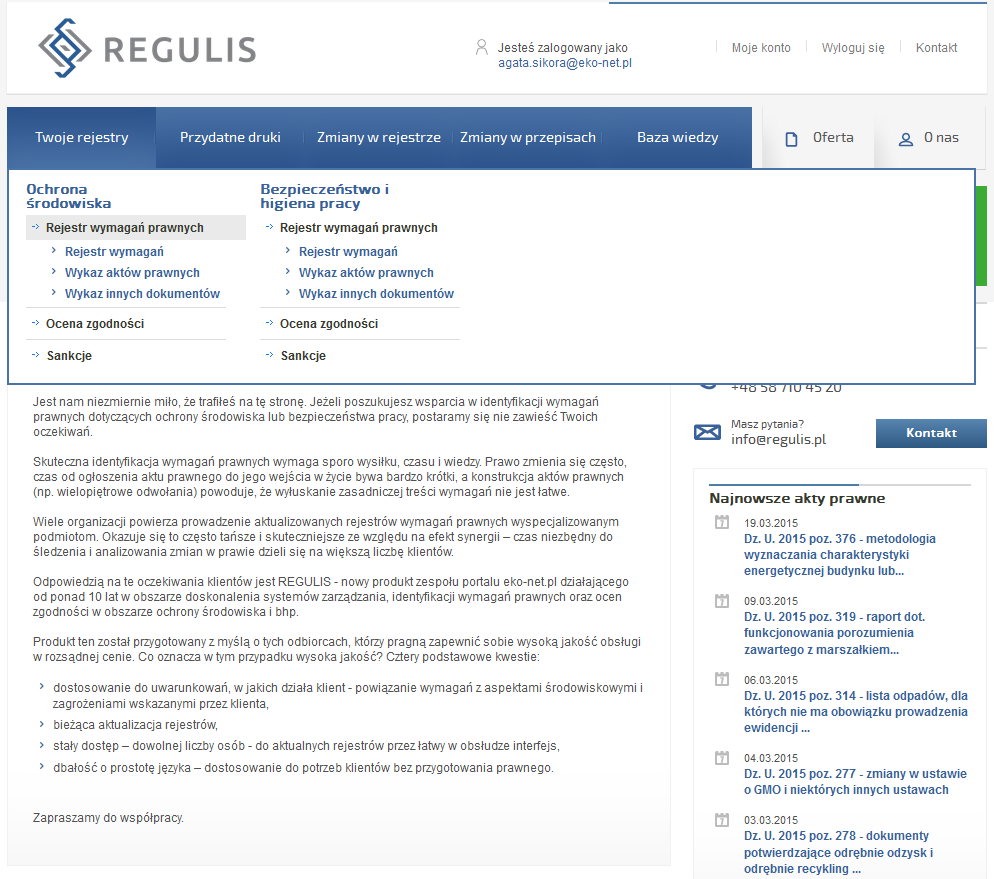994x879 pixels.
Task: Open Dz. U. 2015 poz. 376 article
Action: click(840, 555)
